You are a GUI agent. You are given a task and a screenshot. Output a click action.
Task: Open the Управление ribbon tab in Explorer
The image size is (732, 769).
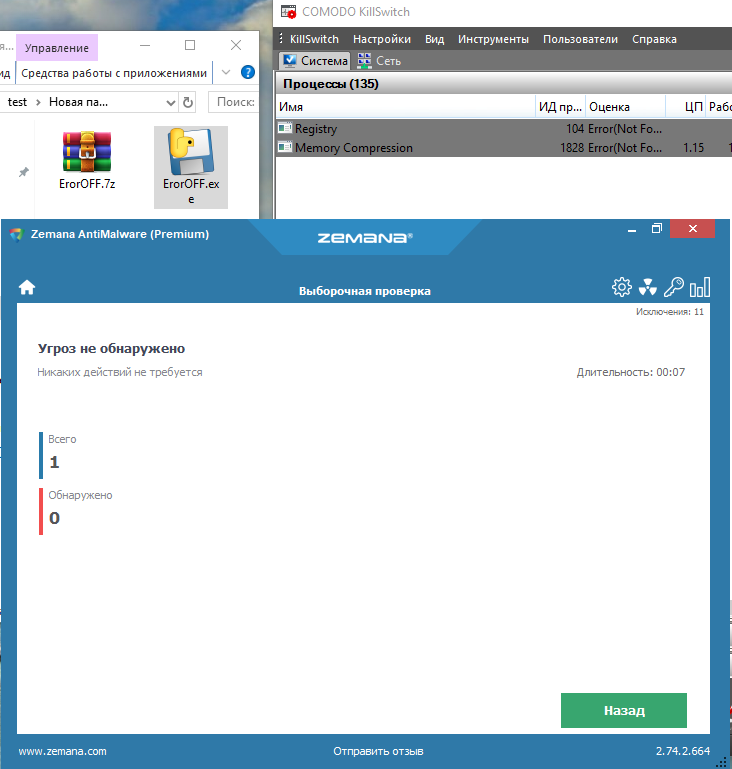(x=57, y=48)
